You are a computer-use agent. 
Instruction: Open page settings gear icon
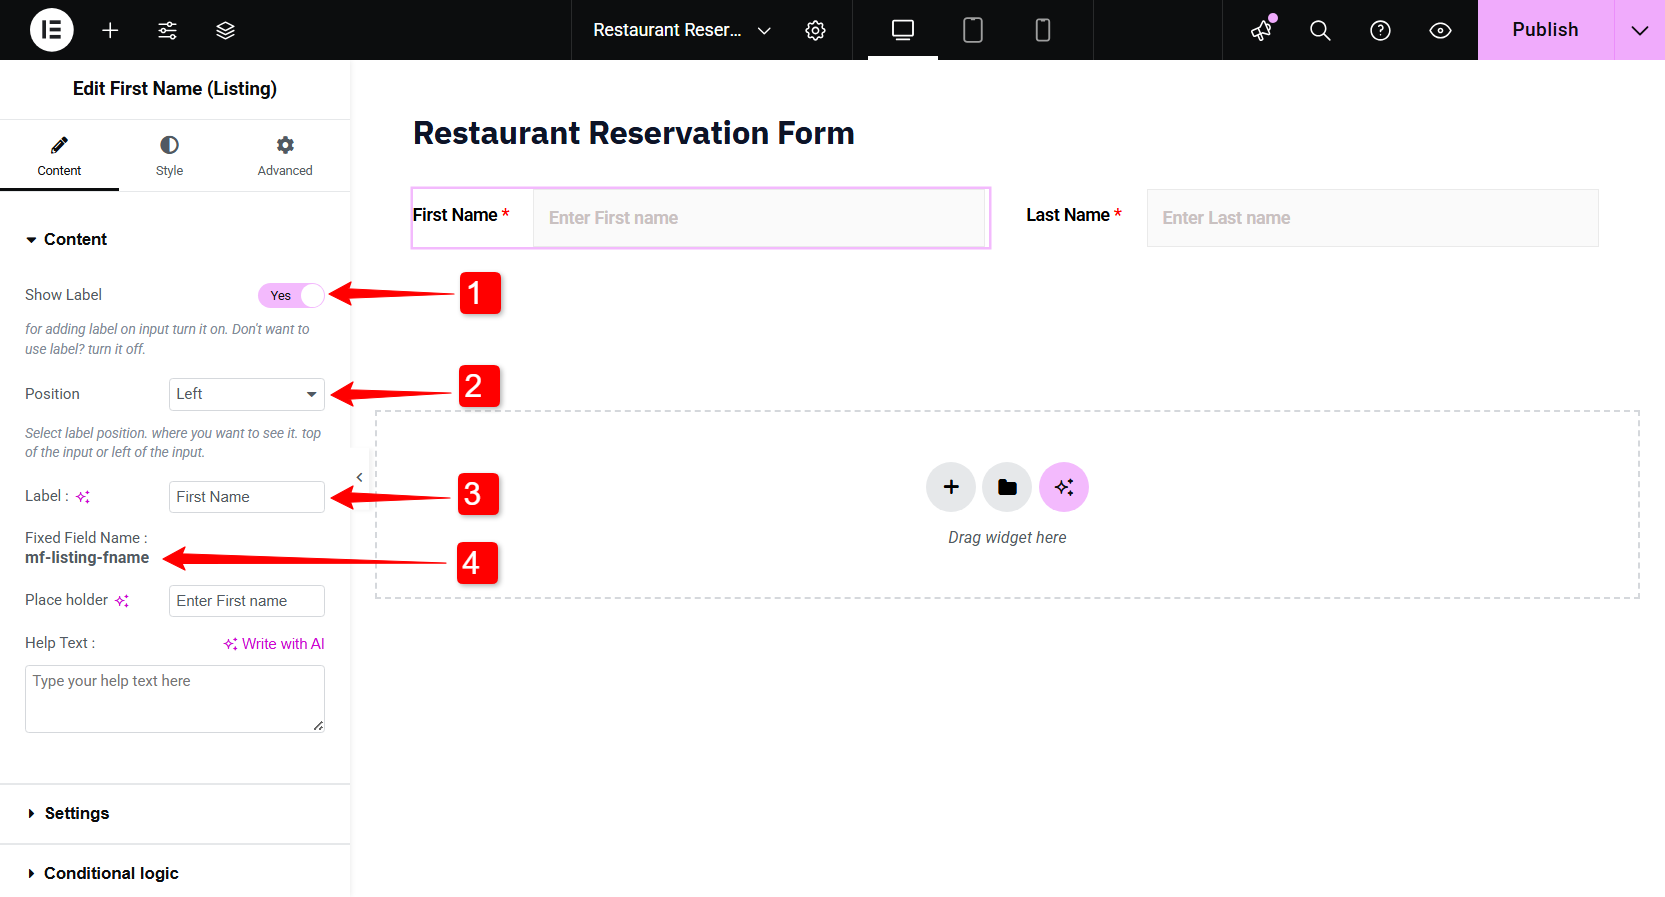click(x=815, y=30)
